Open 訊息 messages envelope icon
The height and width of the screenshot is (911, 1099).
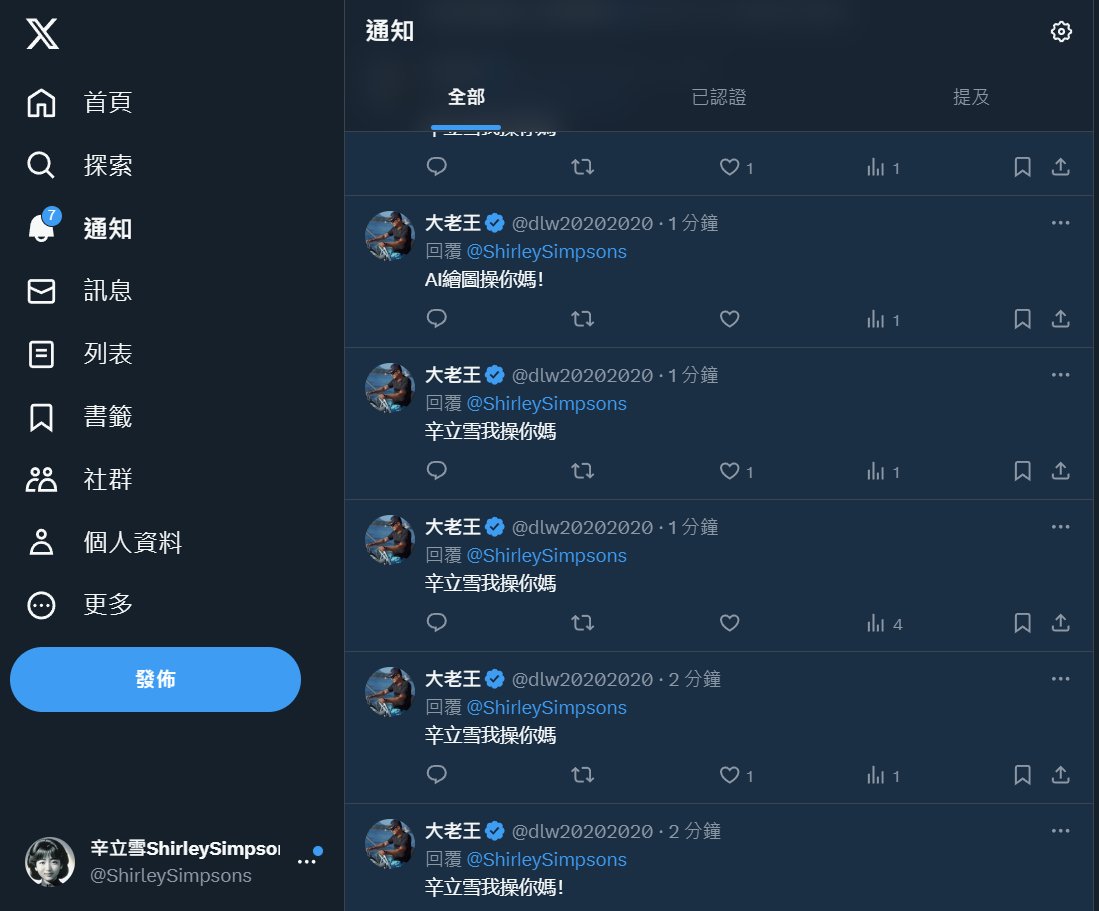tap(41, 291)
